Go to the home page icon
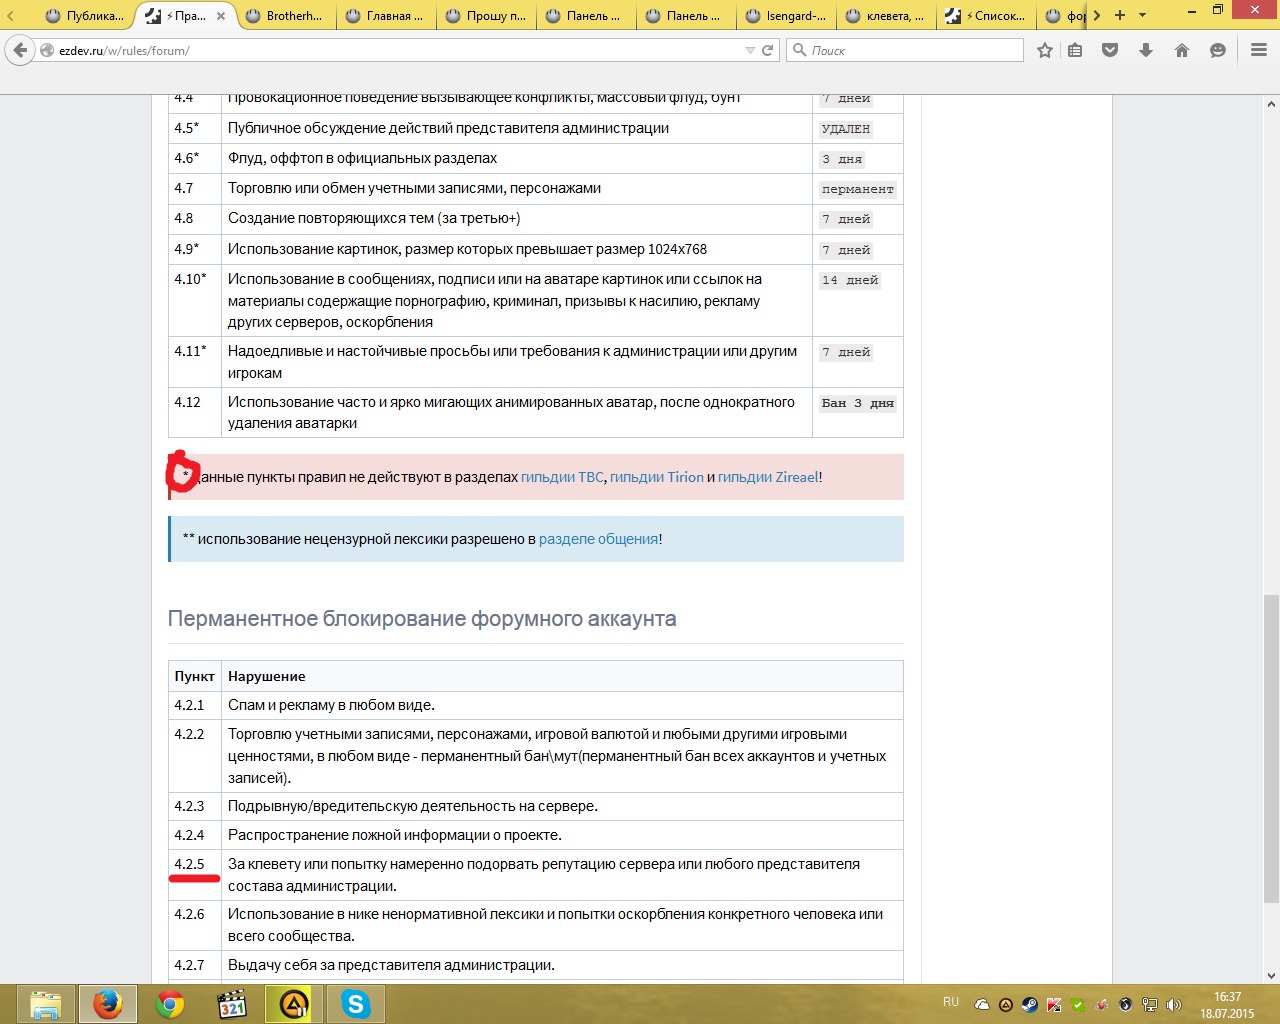This screenshot has height=1024, width=1280. click(1182, 50)
